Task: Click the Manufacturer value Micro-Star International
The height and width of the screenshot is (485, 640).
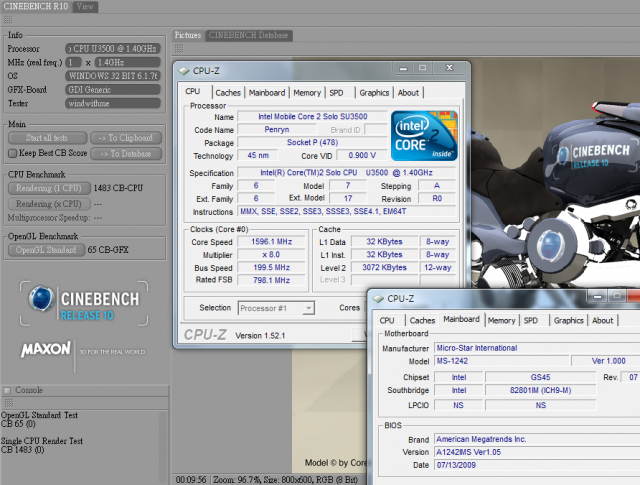Action: tap(537, 348)
